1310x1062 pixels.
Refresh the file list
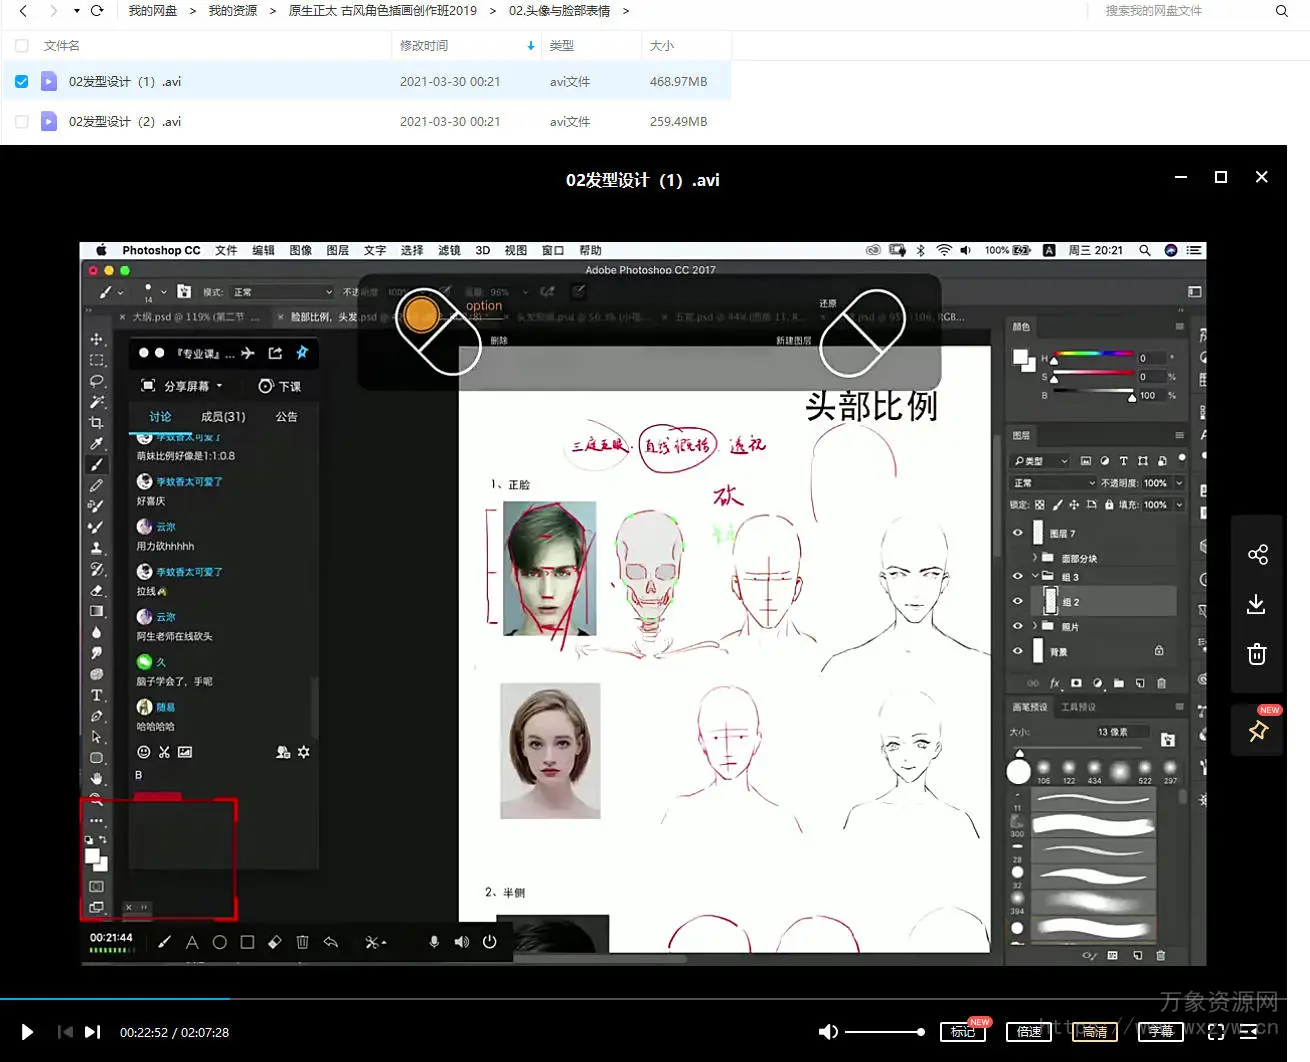pos(97,11)
